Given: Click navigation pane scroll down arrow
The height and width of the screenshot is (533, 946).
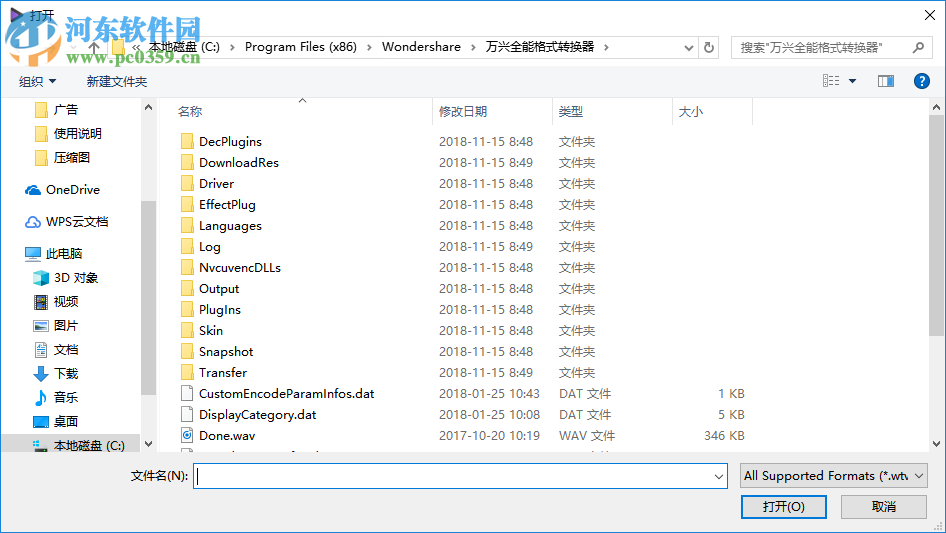Looking at the screenshot, I should (148, 444).
